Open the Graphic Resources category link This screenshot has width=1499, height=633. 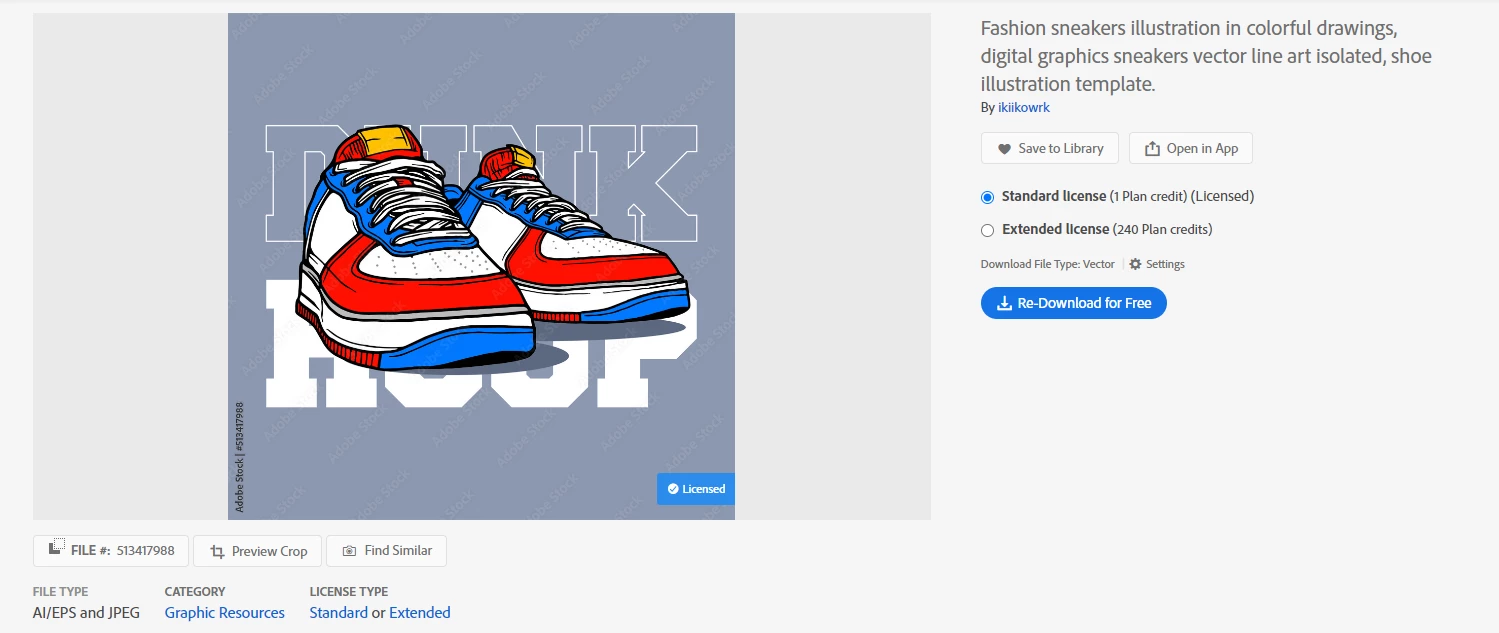(225, 613)
